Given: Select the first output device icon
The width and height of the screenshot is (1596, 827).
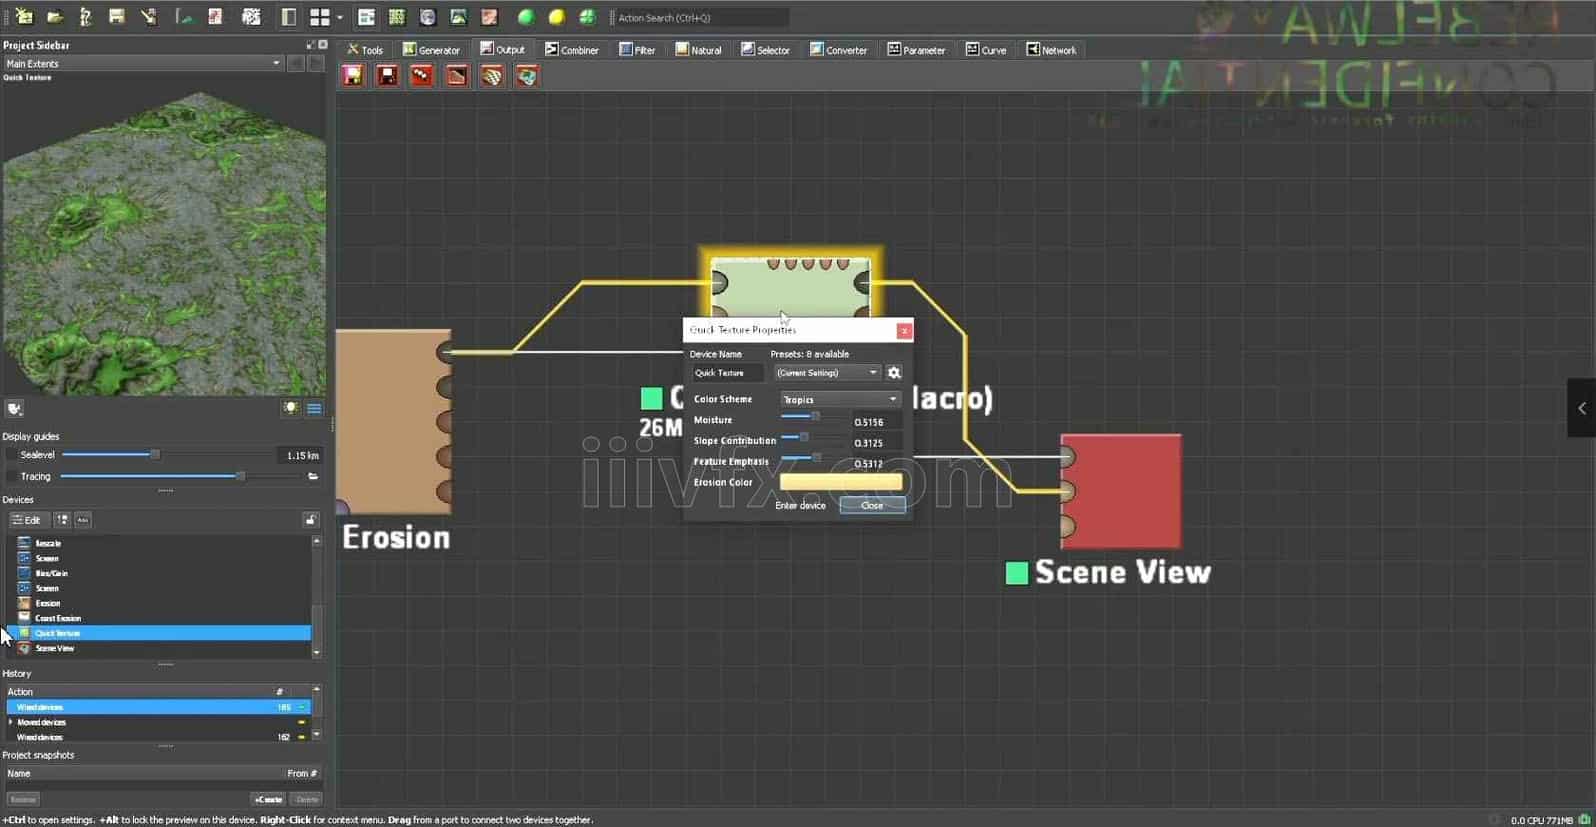Looking at the screenshot, I should pyautogui.click(x=353, y=76).
